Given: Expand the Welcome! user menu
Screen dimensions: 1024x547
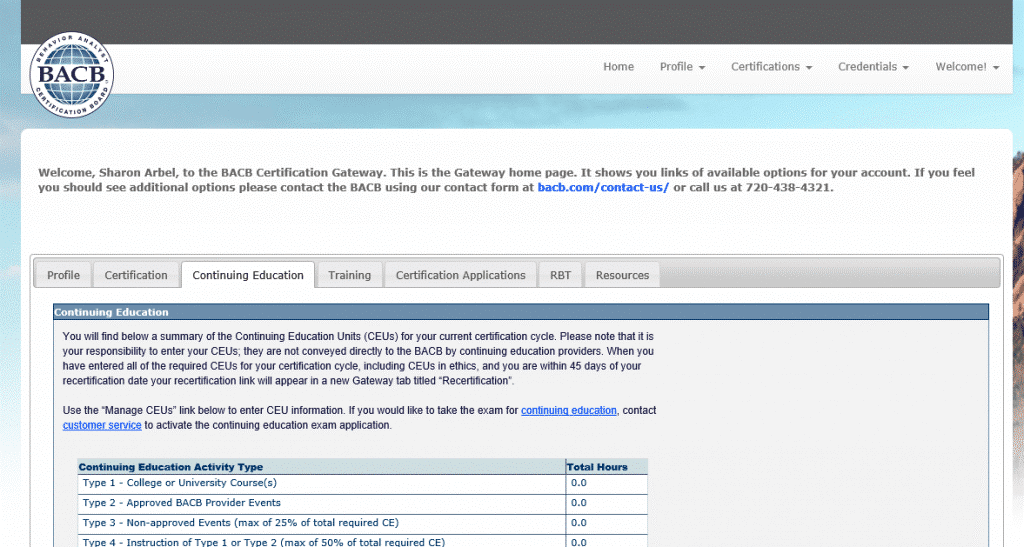Looking at the screenshot, I should 967,67.
